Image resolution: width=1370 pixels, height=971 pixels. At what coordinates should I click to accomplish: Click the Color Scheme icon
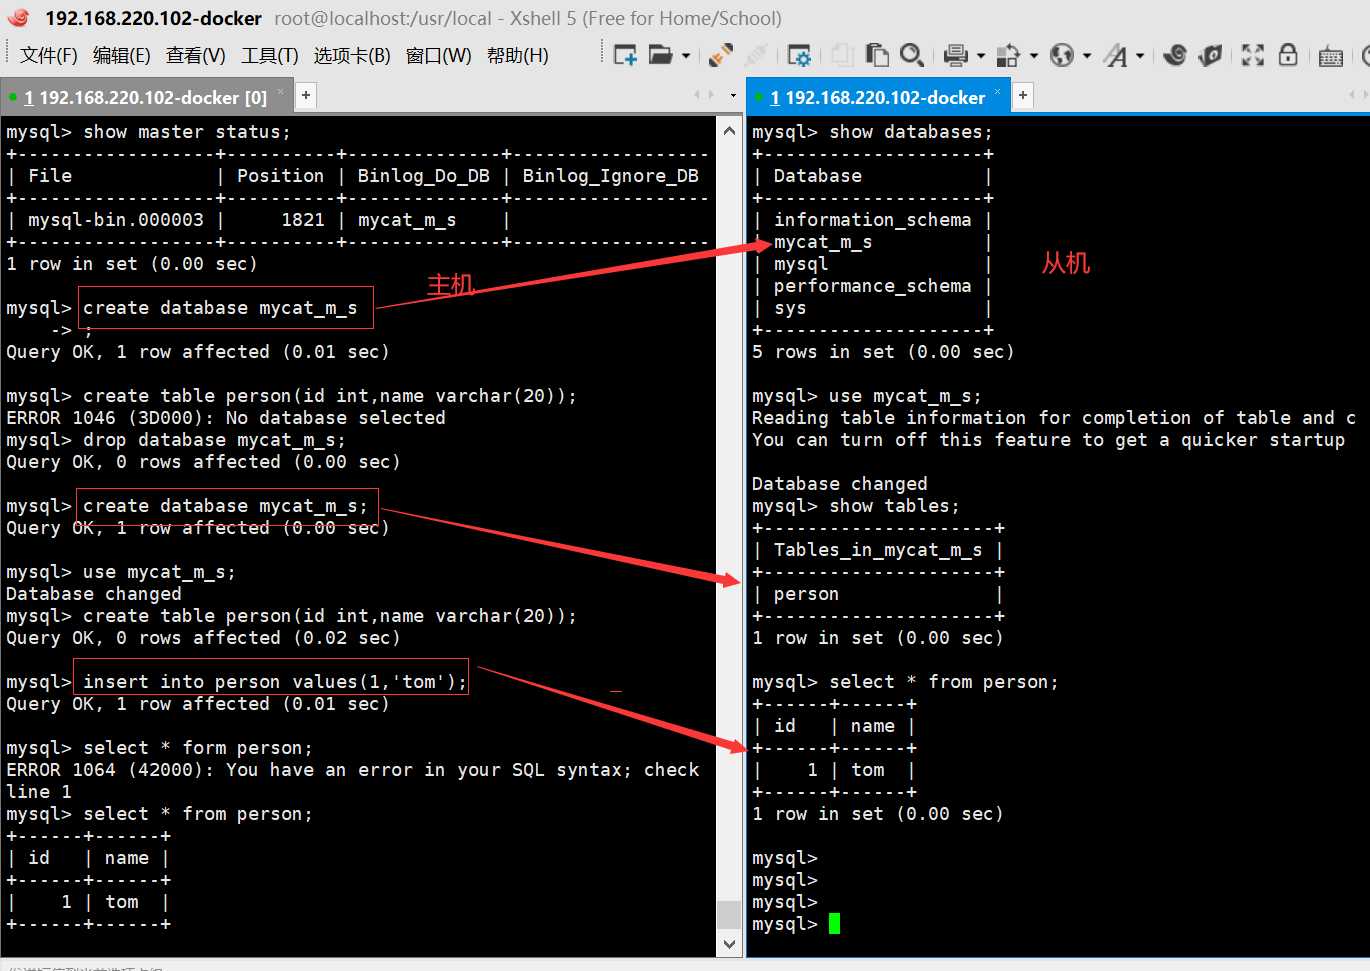[1008, 55]
